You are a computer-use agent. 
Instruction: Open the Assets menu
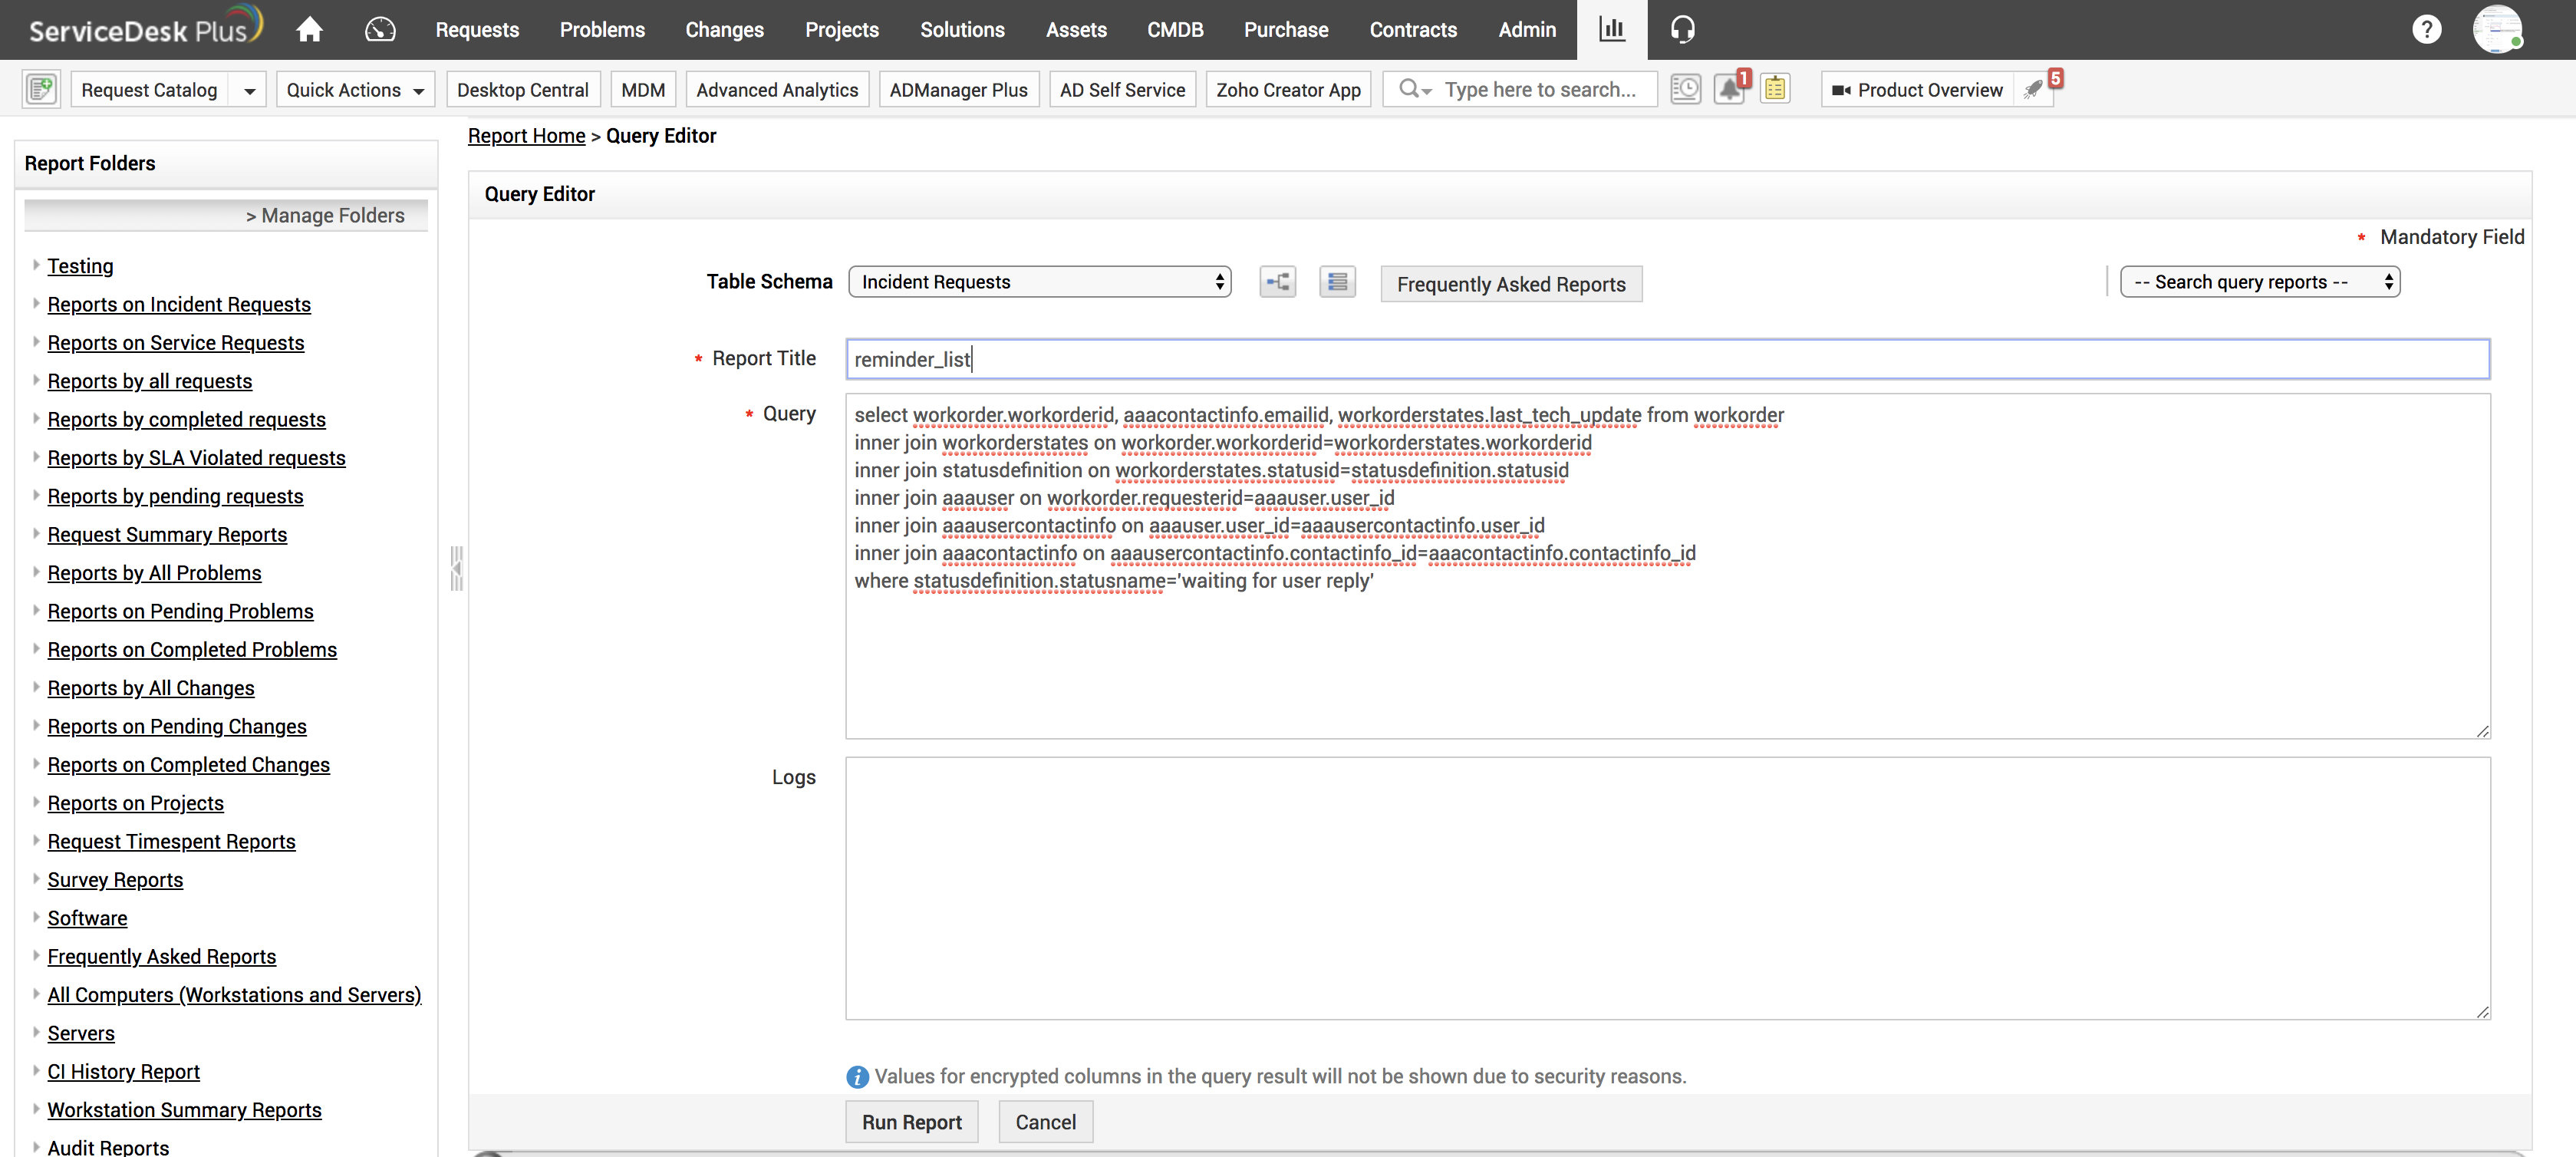coord(1075,30)
